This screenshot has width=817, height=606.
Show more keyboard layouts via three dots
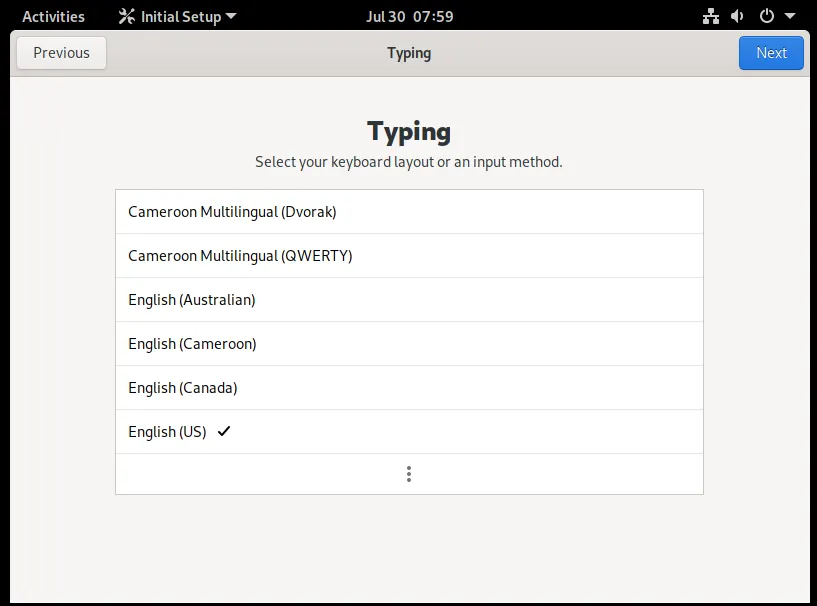pos(409,474)
